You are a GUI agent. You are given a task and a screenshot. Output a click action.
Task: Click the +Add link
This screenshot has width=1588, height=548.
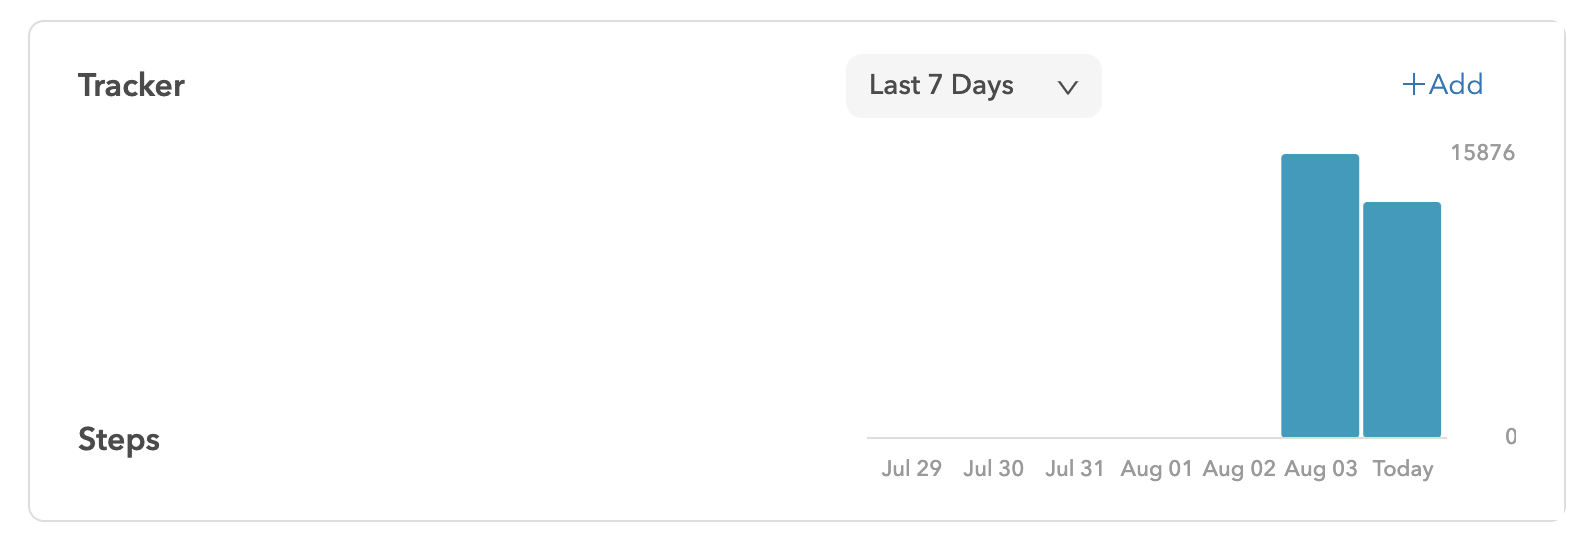tap(1442, 84)
